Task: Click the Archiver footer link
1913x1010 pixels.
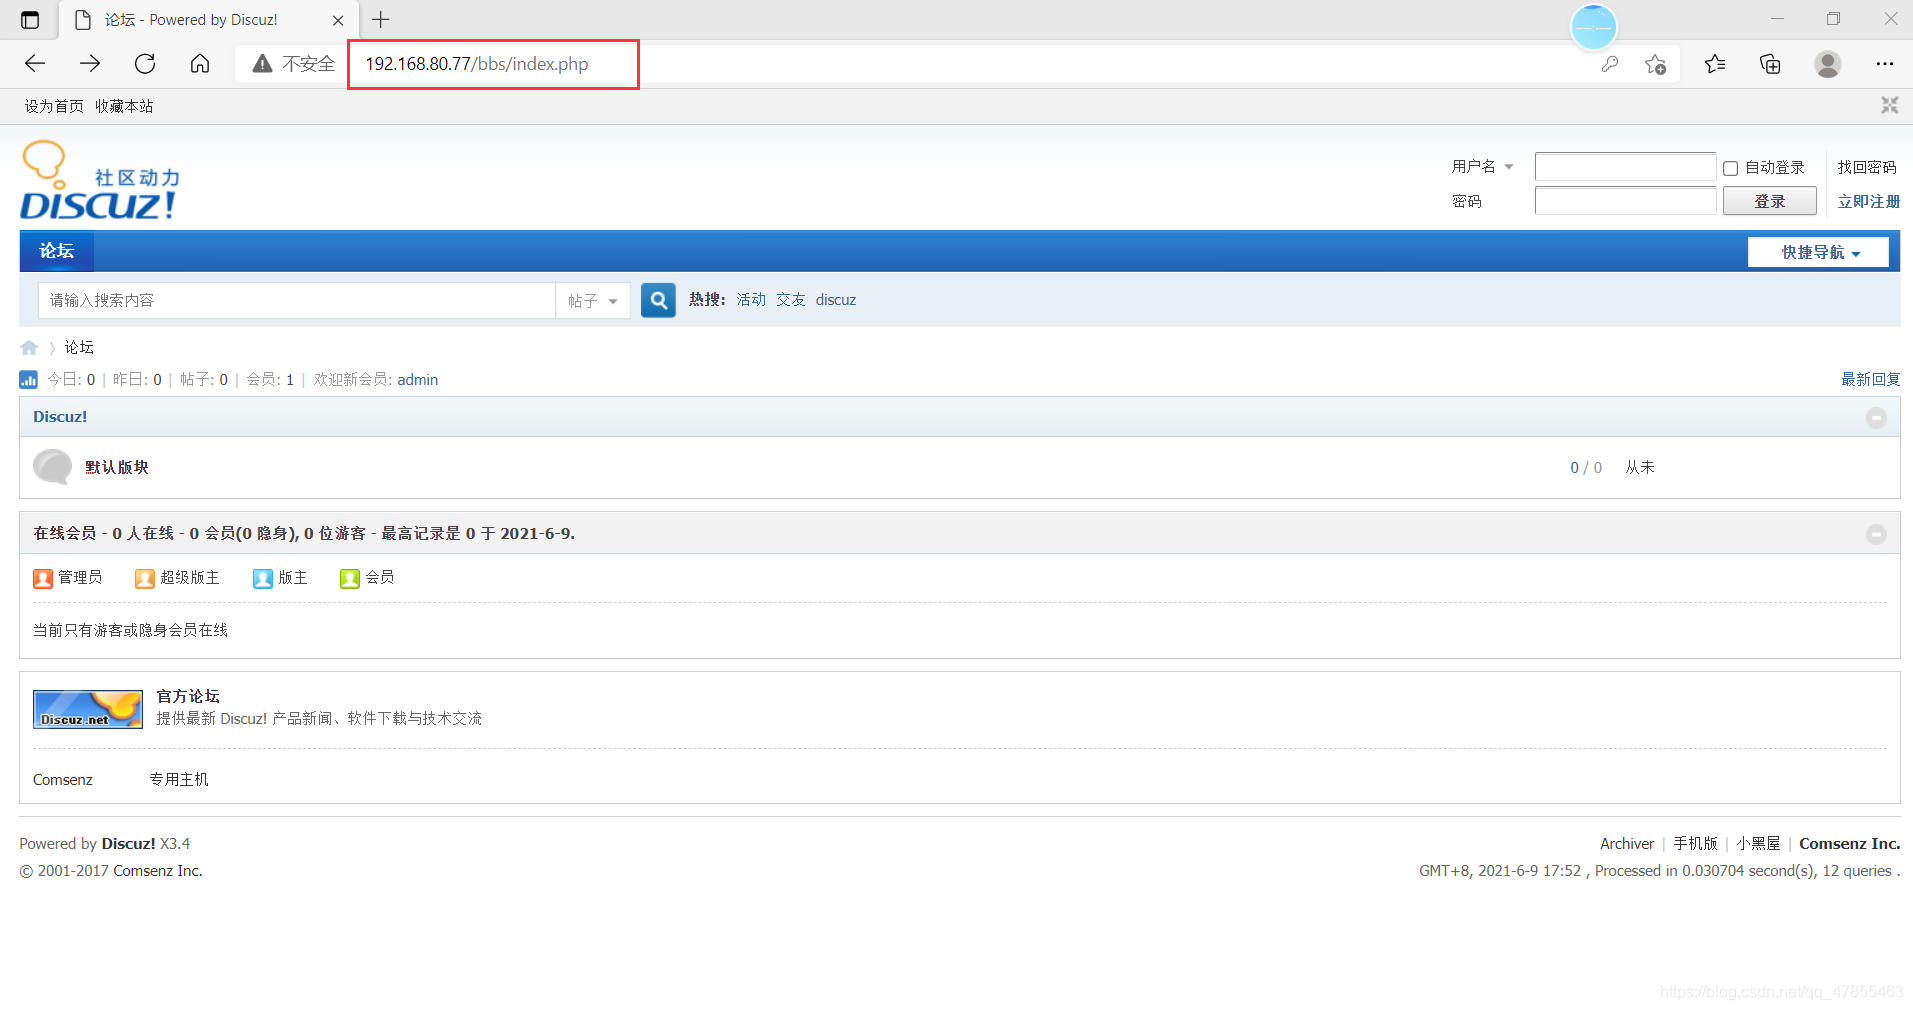Action: [x=1627, y=844]
